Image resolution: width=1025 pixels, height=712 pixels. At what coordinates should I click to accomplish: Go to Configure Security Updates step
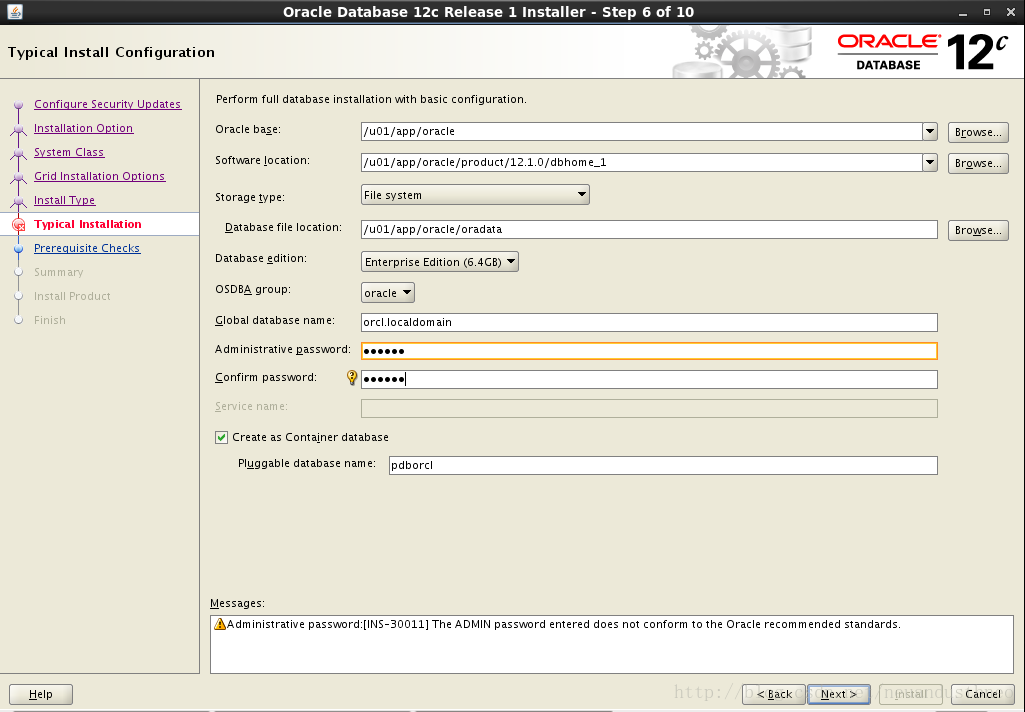(107, 104)
